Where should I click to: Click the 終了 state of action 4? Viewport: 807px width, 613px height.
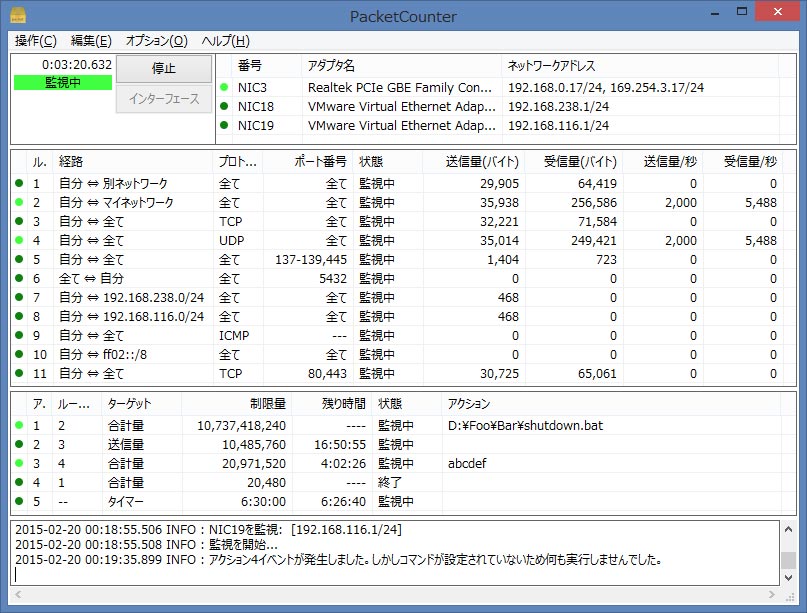[390, 483]
